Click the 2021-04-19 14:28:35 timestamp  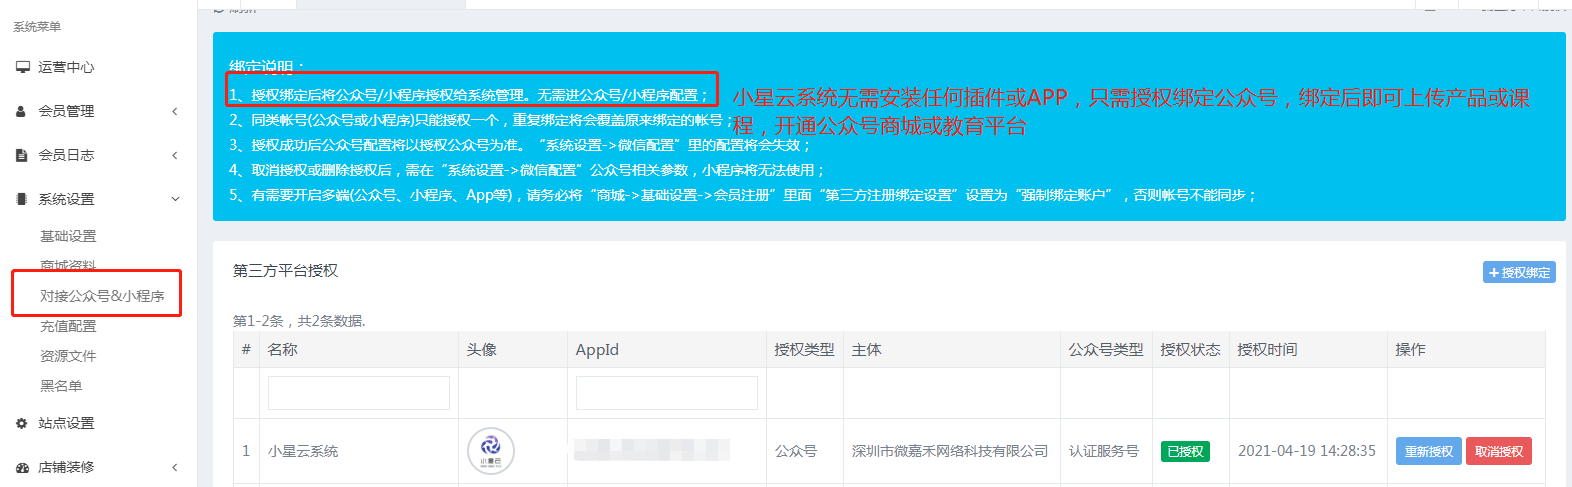coord(1307,451)
